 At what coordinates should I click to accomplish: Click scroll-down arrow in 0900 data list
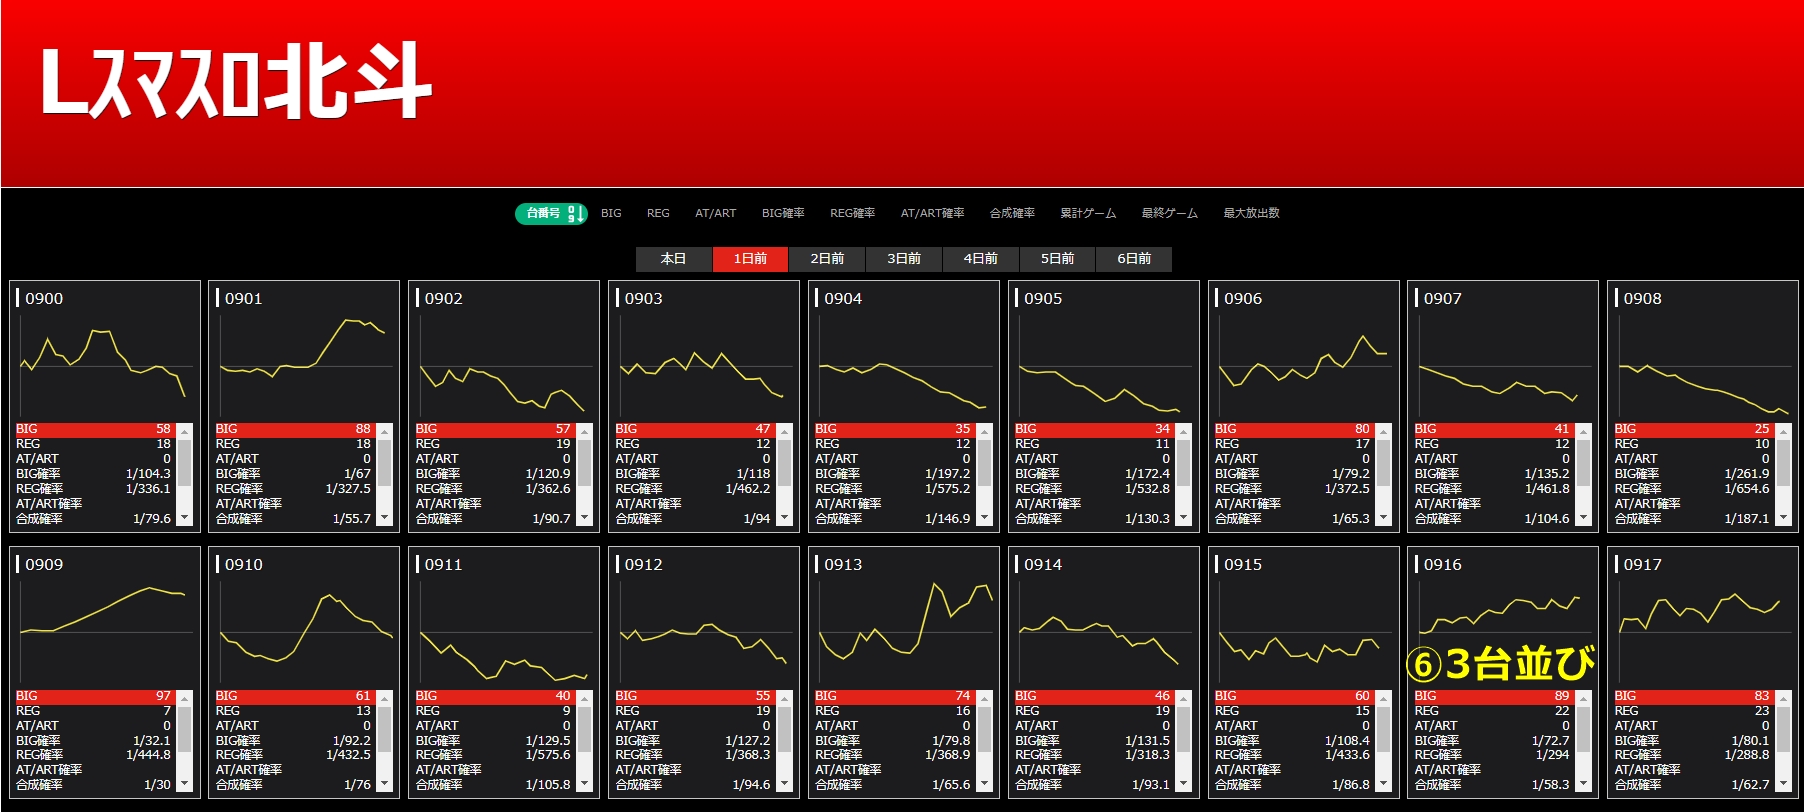(185, 518)
